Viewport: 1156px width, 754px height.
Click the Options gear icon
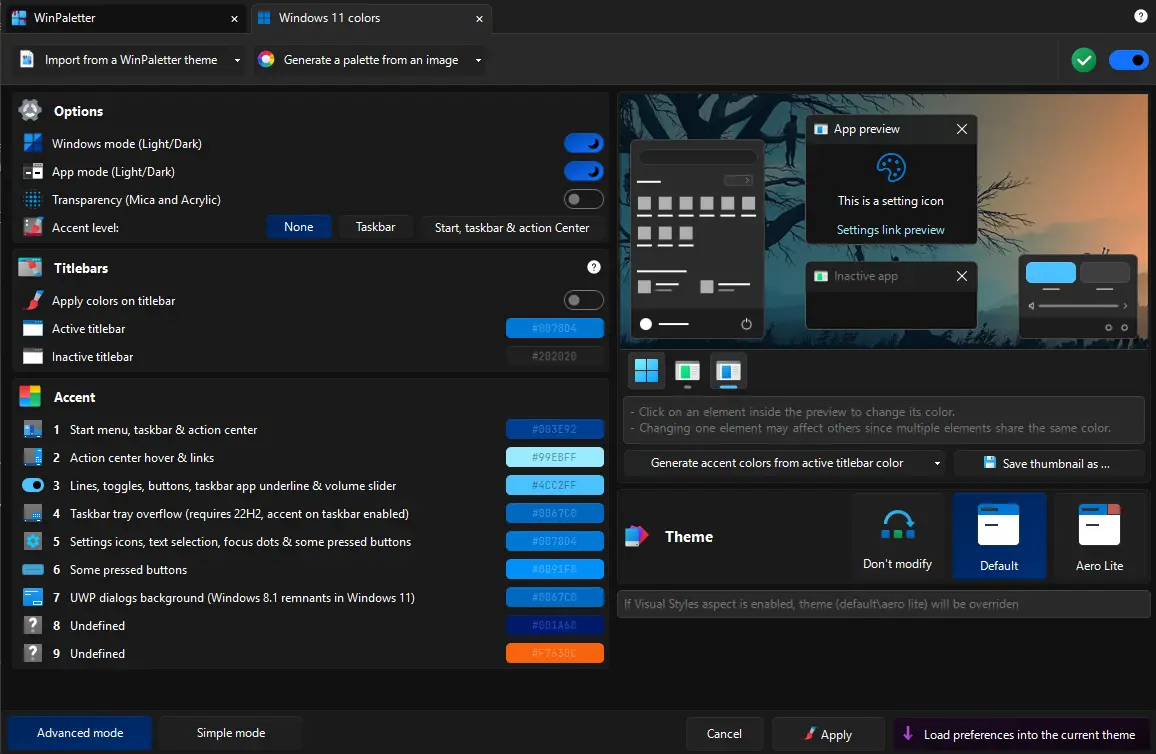coord(29,111)
